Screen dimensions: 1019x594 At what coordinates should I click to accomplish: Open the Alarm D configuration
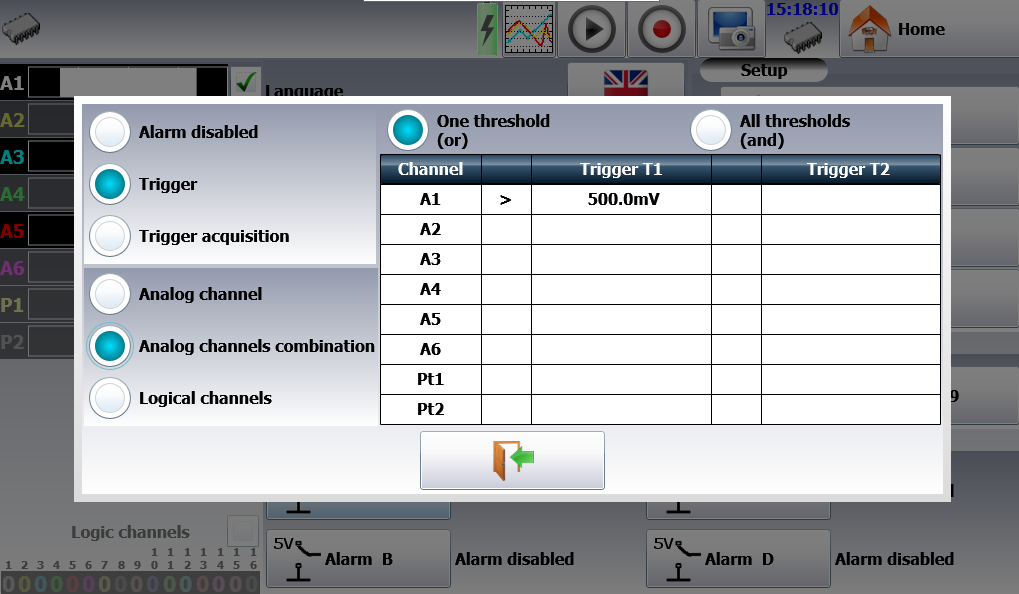[x=738, y=558]
